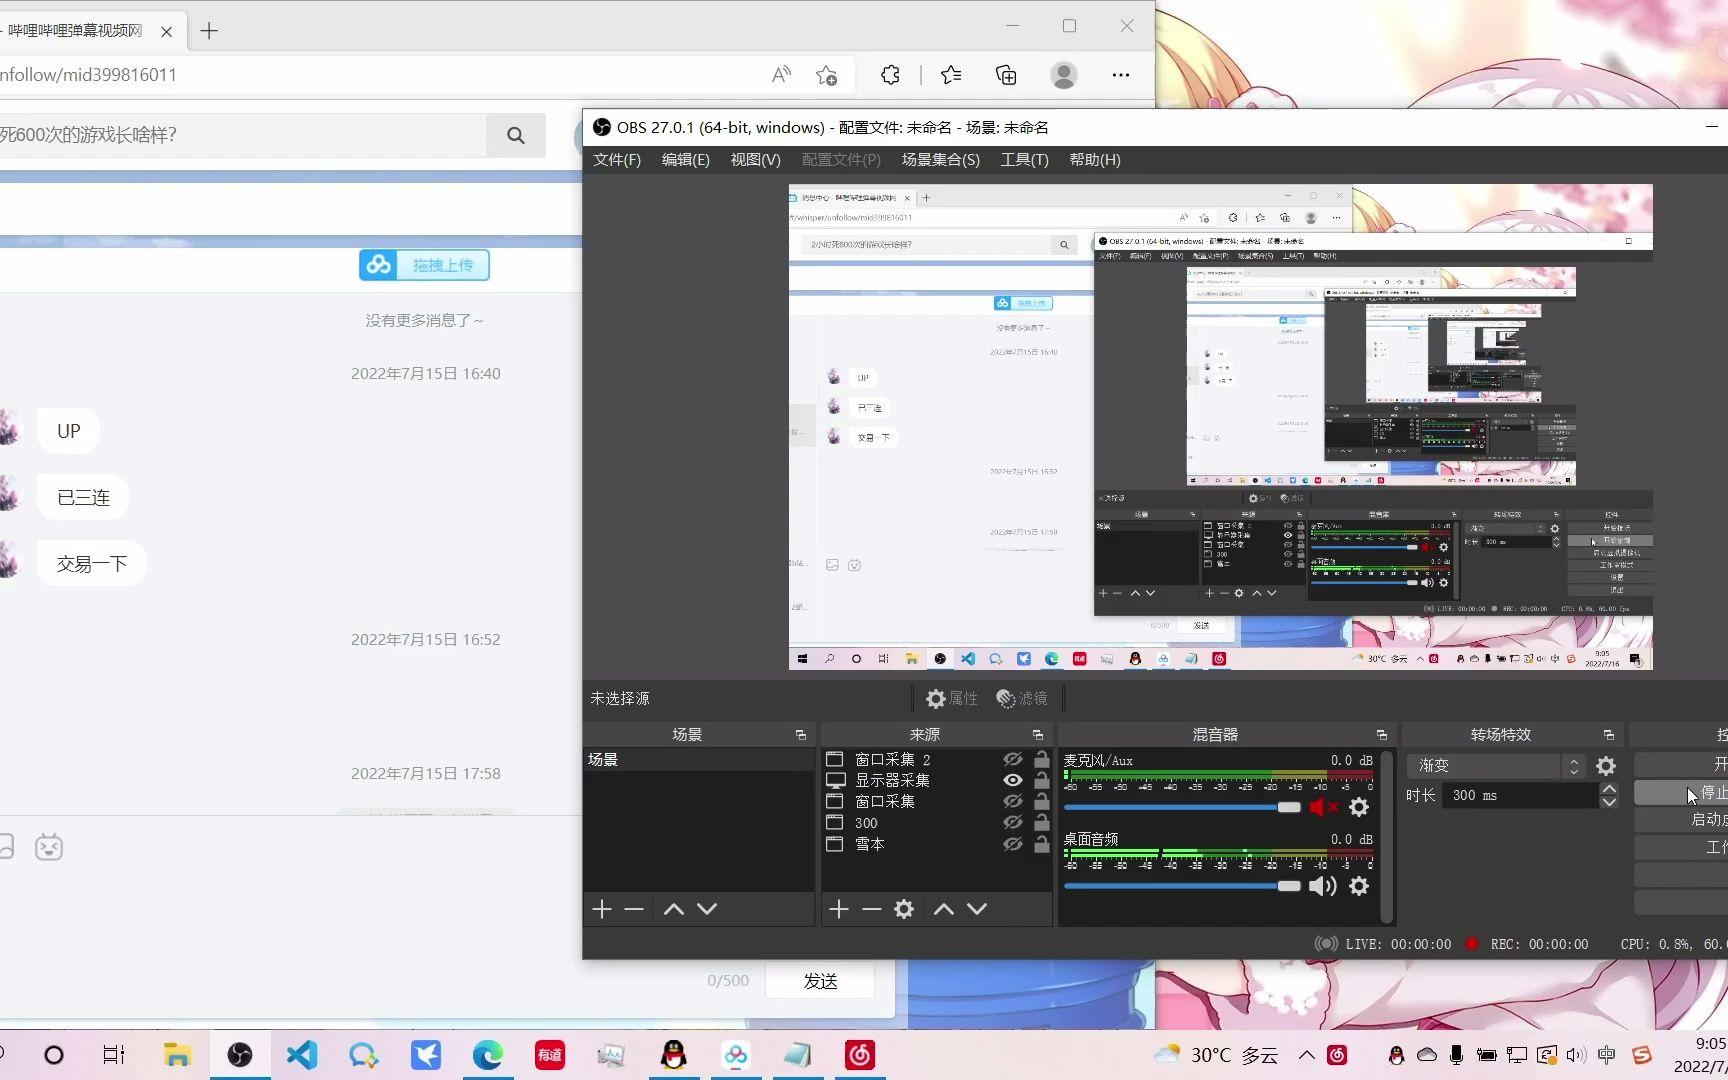Add a new scene with the plus icon
The height and width of the screenshot is (1080, 1728).
pyautogui.click(x=602, y=909)
